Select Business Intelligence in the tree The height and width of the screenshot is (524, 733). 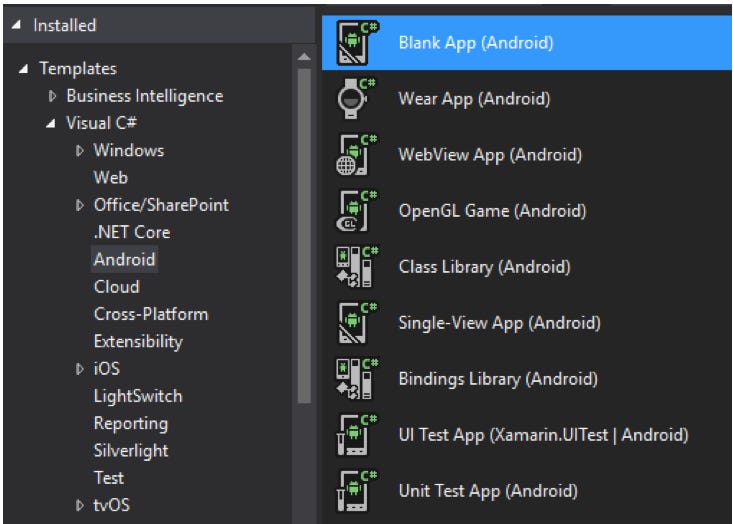(145, 96)
